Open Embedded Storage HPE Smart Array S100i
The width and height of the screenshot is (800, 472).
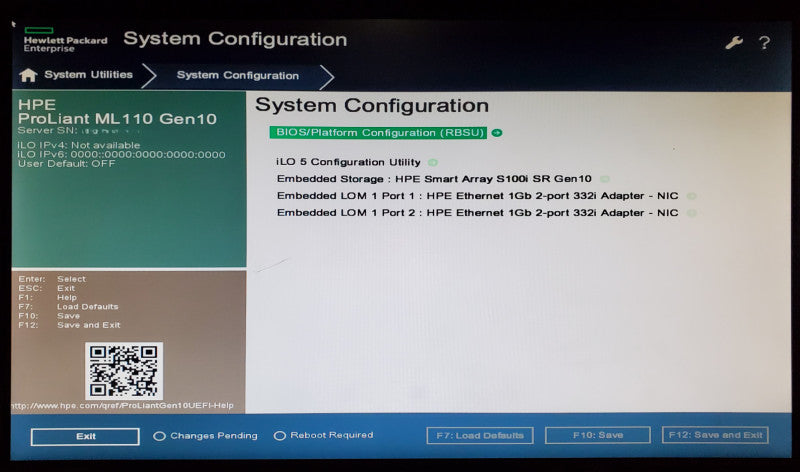434,179
